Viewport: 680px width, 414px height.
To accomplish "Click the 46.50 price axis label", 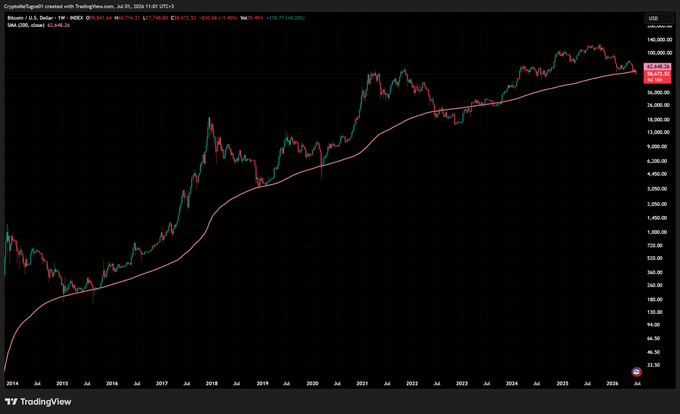I will pos(654,352).
